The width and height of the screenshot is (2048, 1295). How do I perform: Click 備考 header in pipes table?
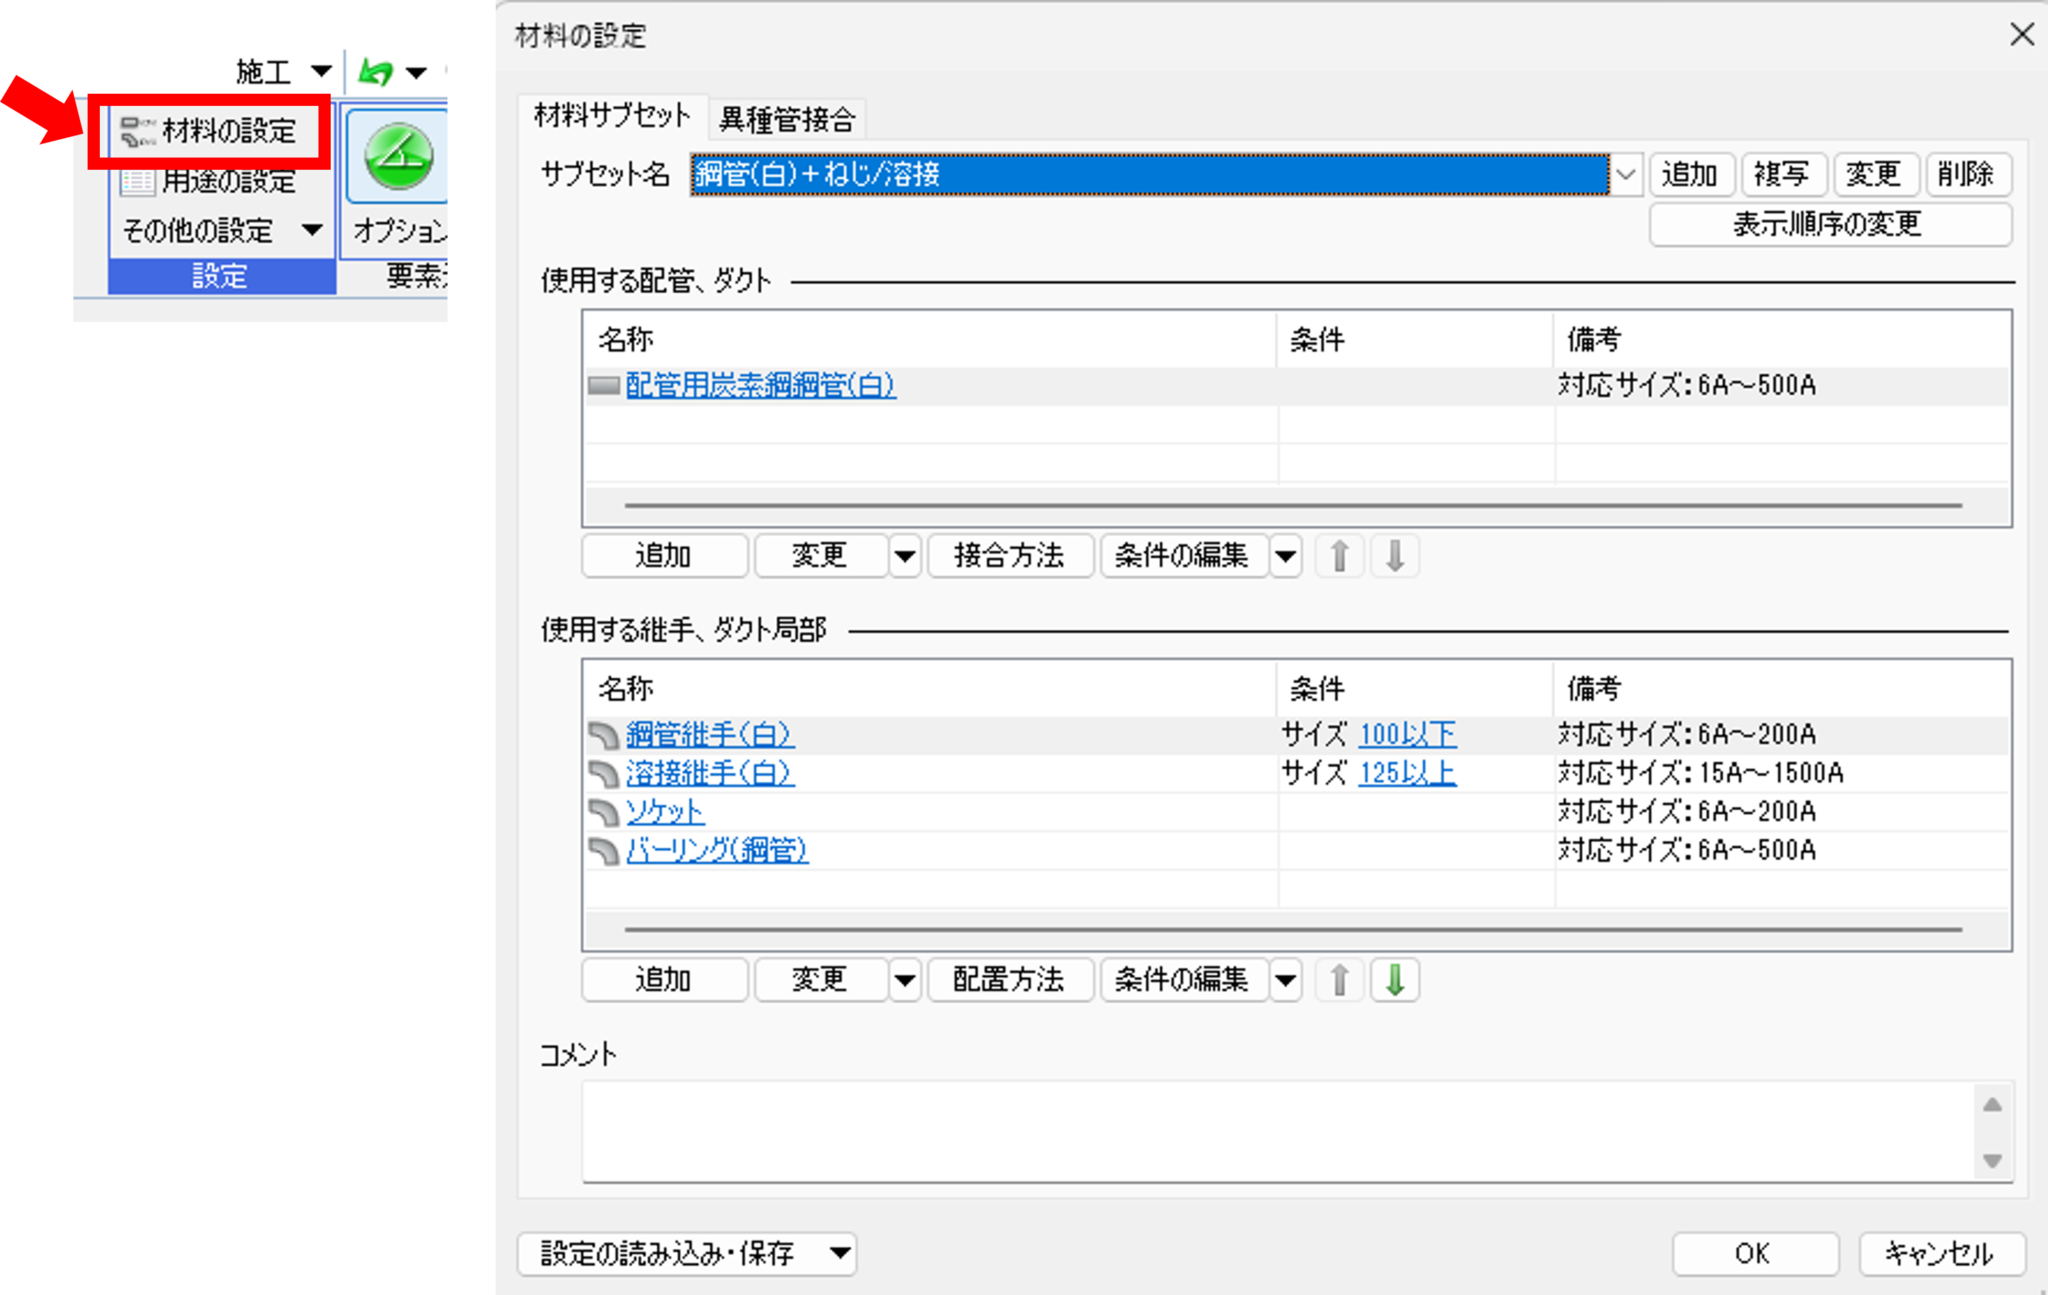coord(1782,340)
